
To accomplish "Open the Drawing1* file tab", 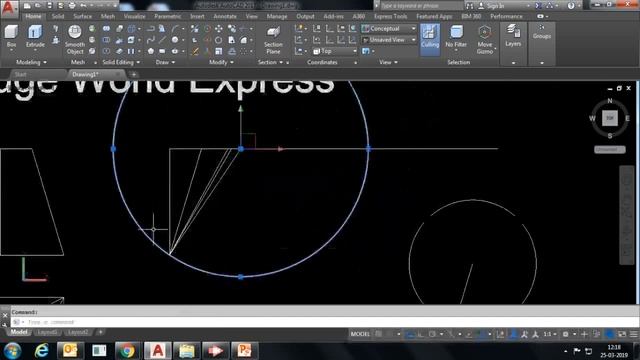I will point(85,74).
